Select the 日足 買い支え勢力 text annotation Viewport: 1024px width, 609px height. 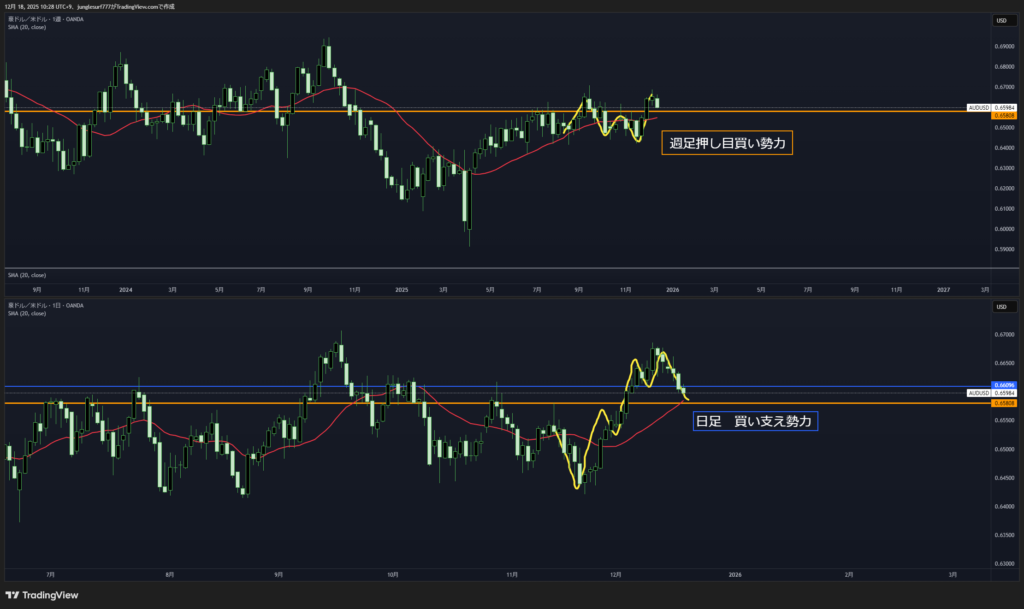755,421
